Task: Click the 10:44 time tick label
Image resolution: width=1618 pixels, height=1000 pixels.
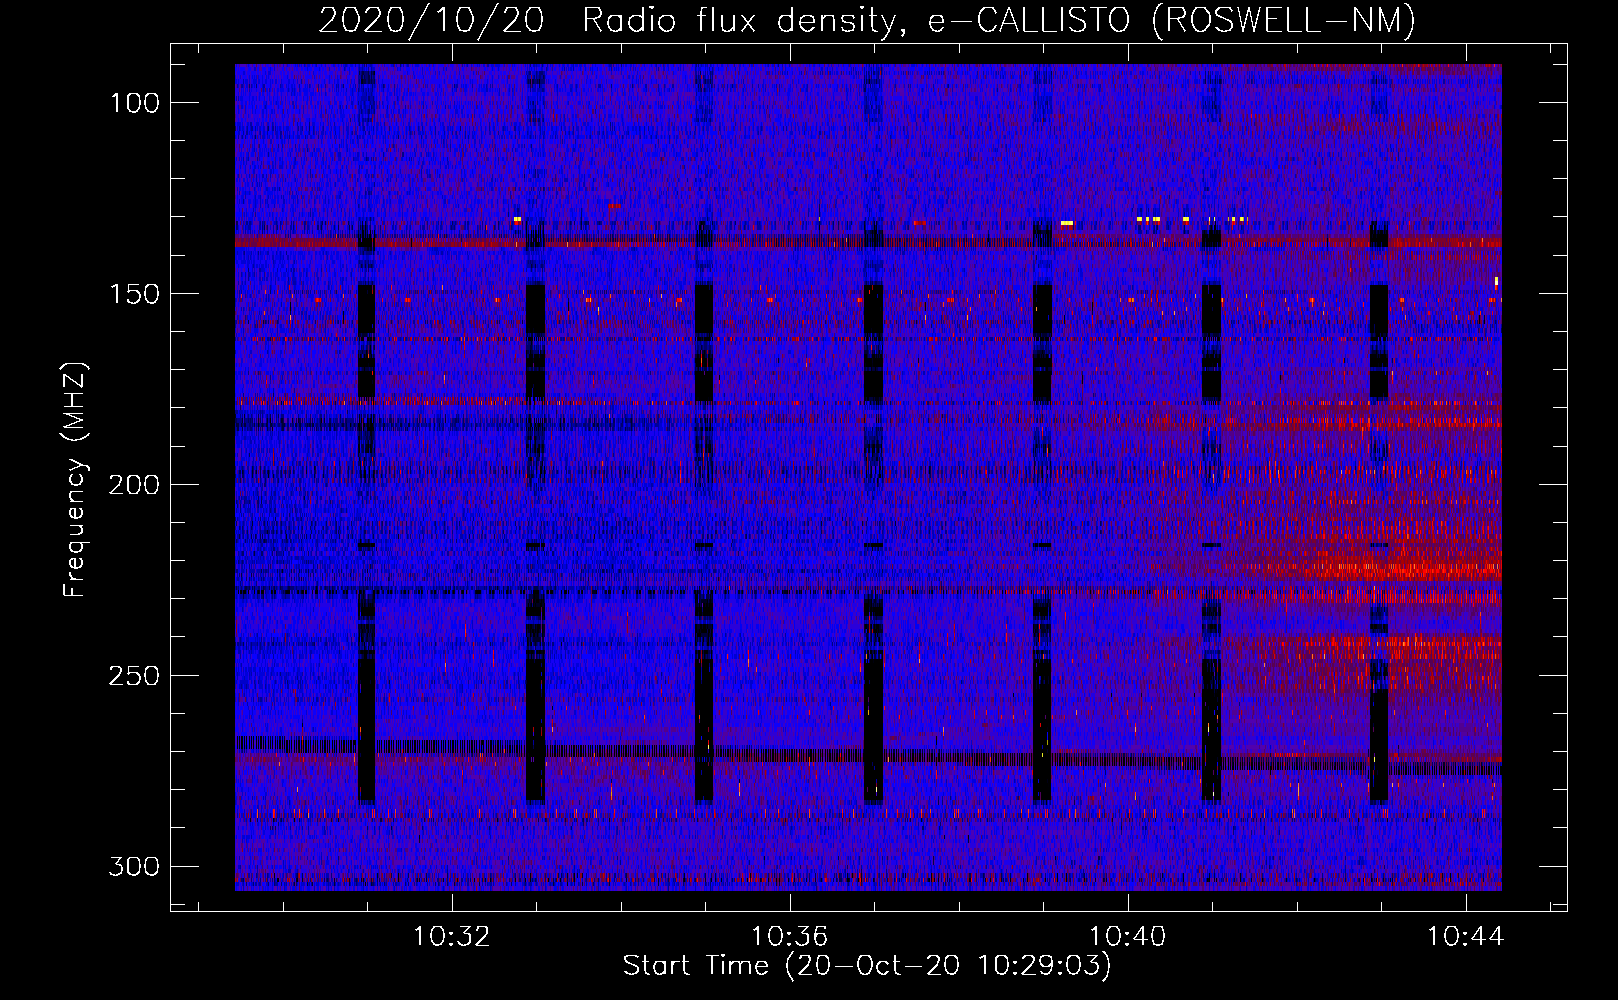Action: tap(1466, 936)
